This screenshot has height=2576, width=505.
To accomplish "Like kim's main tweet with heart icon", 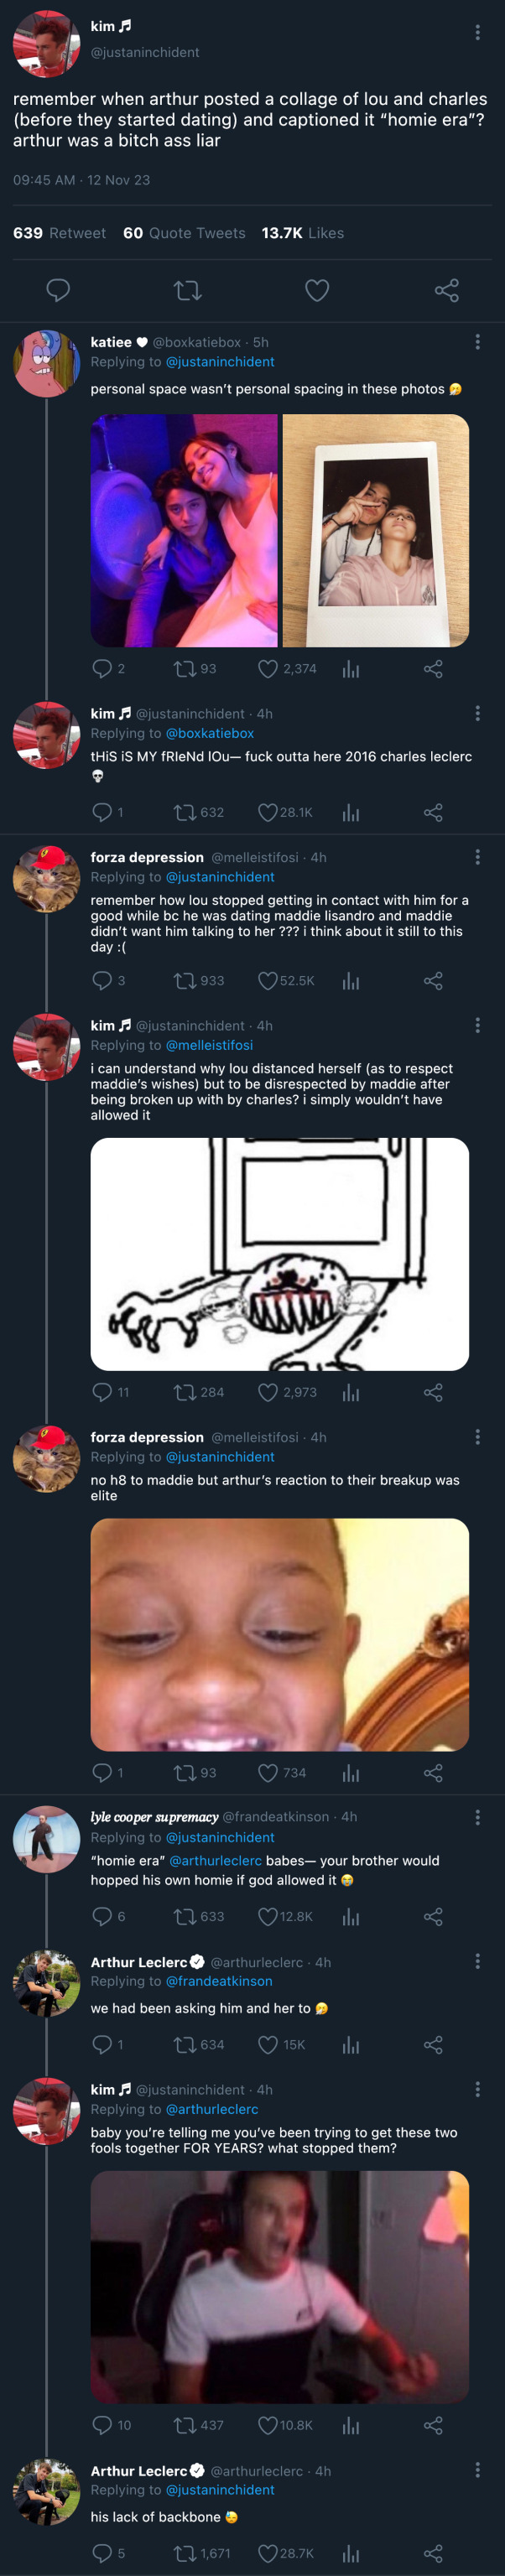I will click(317, 291).
